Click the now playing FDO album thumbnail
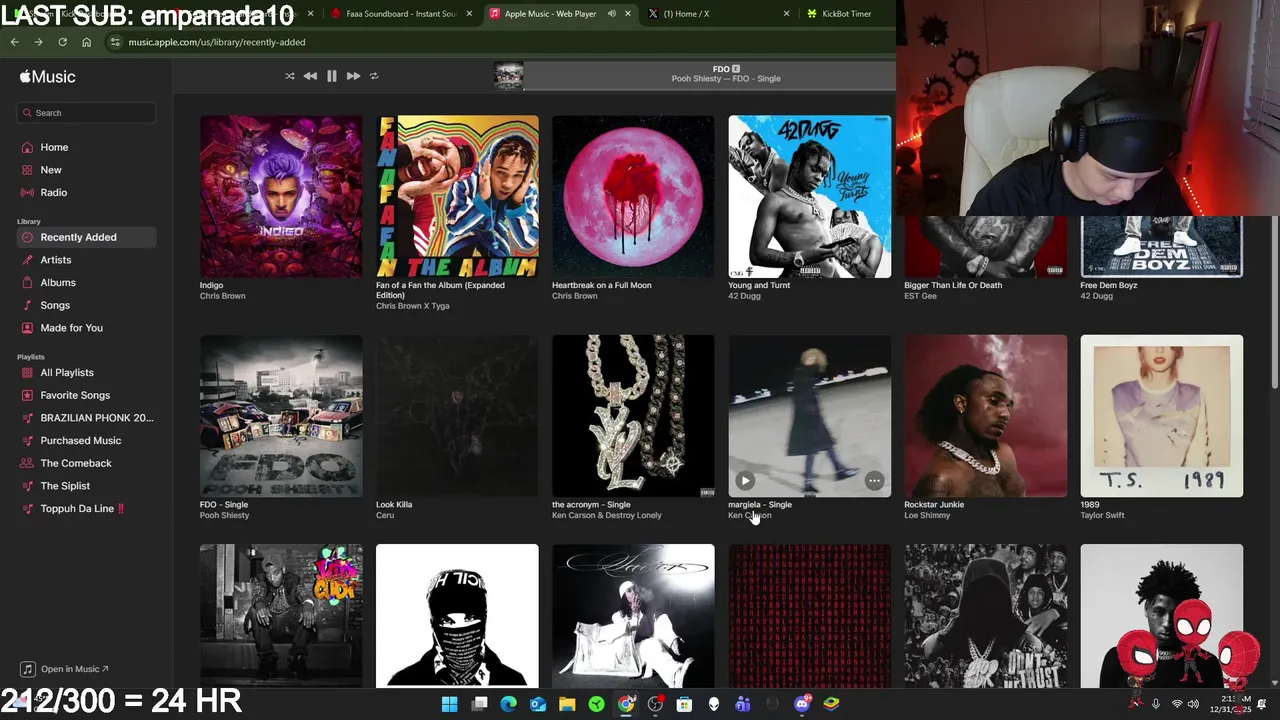This screenshot has width=1280, height=720. pyautogui.click(x=509, y=76)
